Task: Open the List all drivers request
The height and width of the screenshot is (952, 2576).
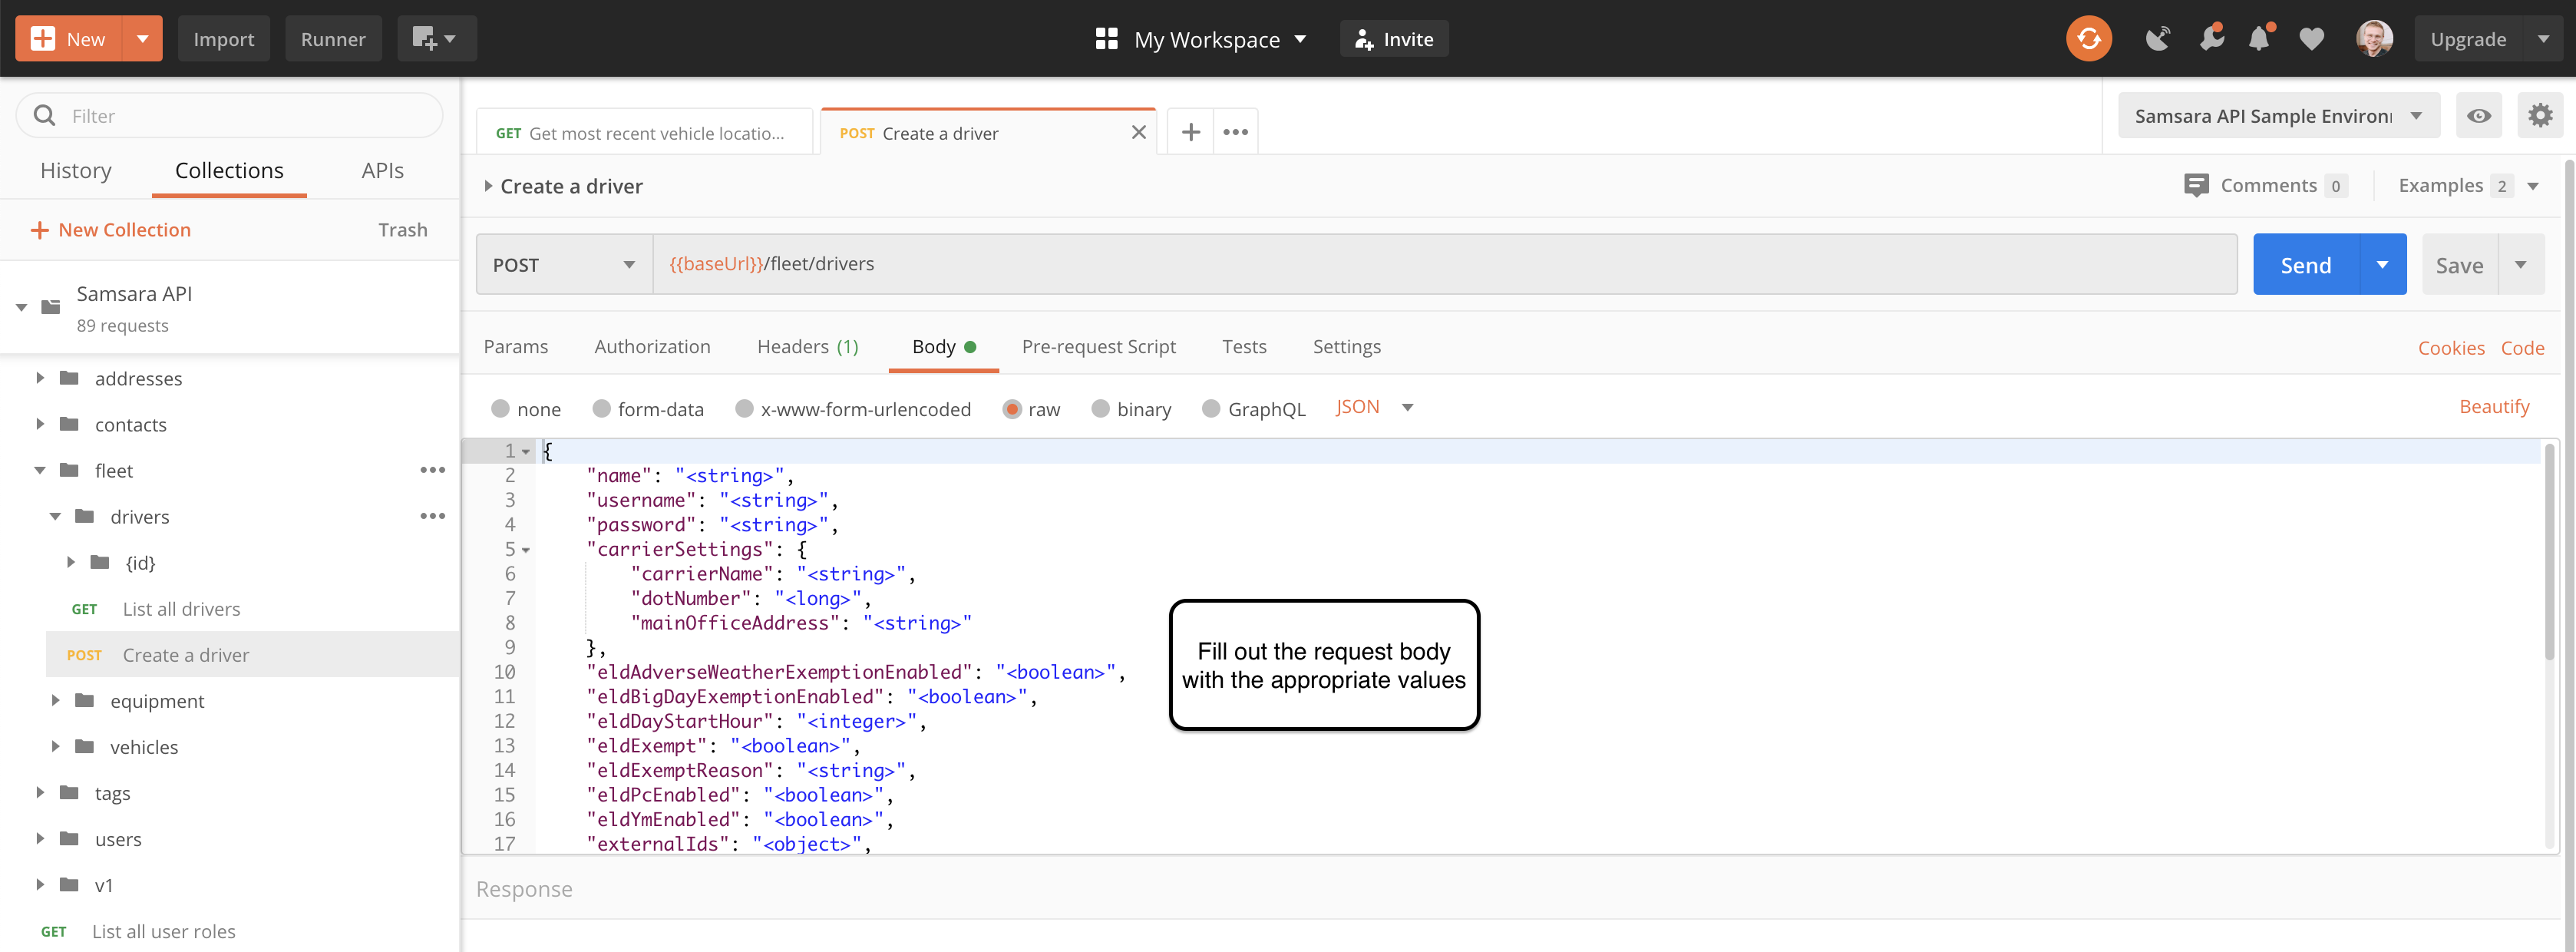Action: click(x=180, y=609)
